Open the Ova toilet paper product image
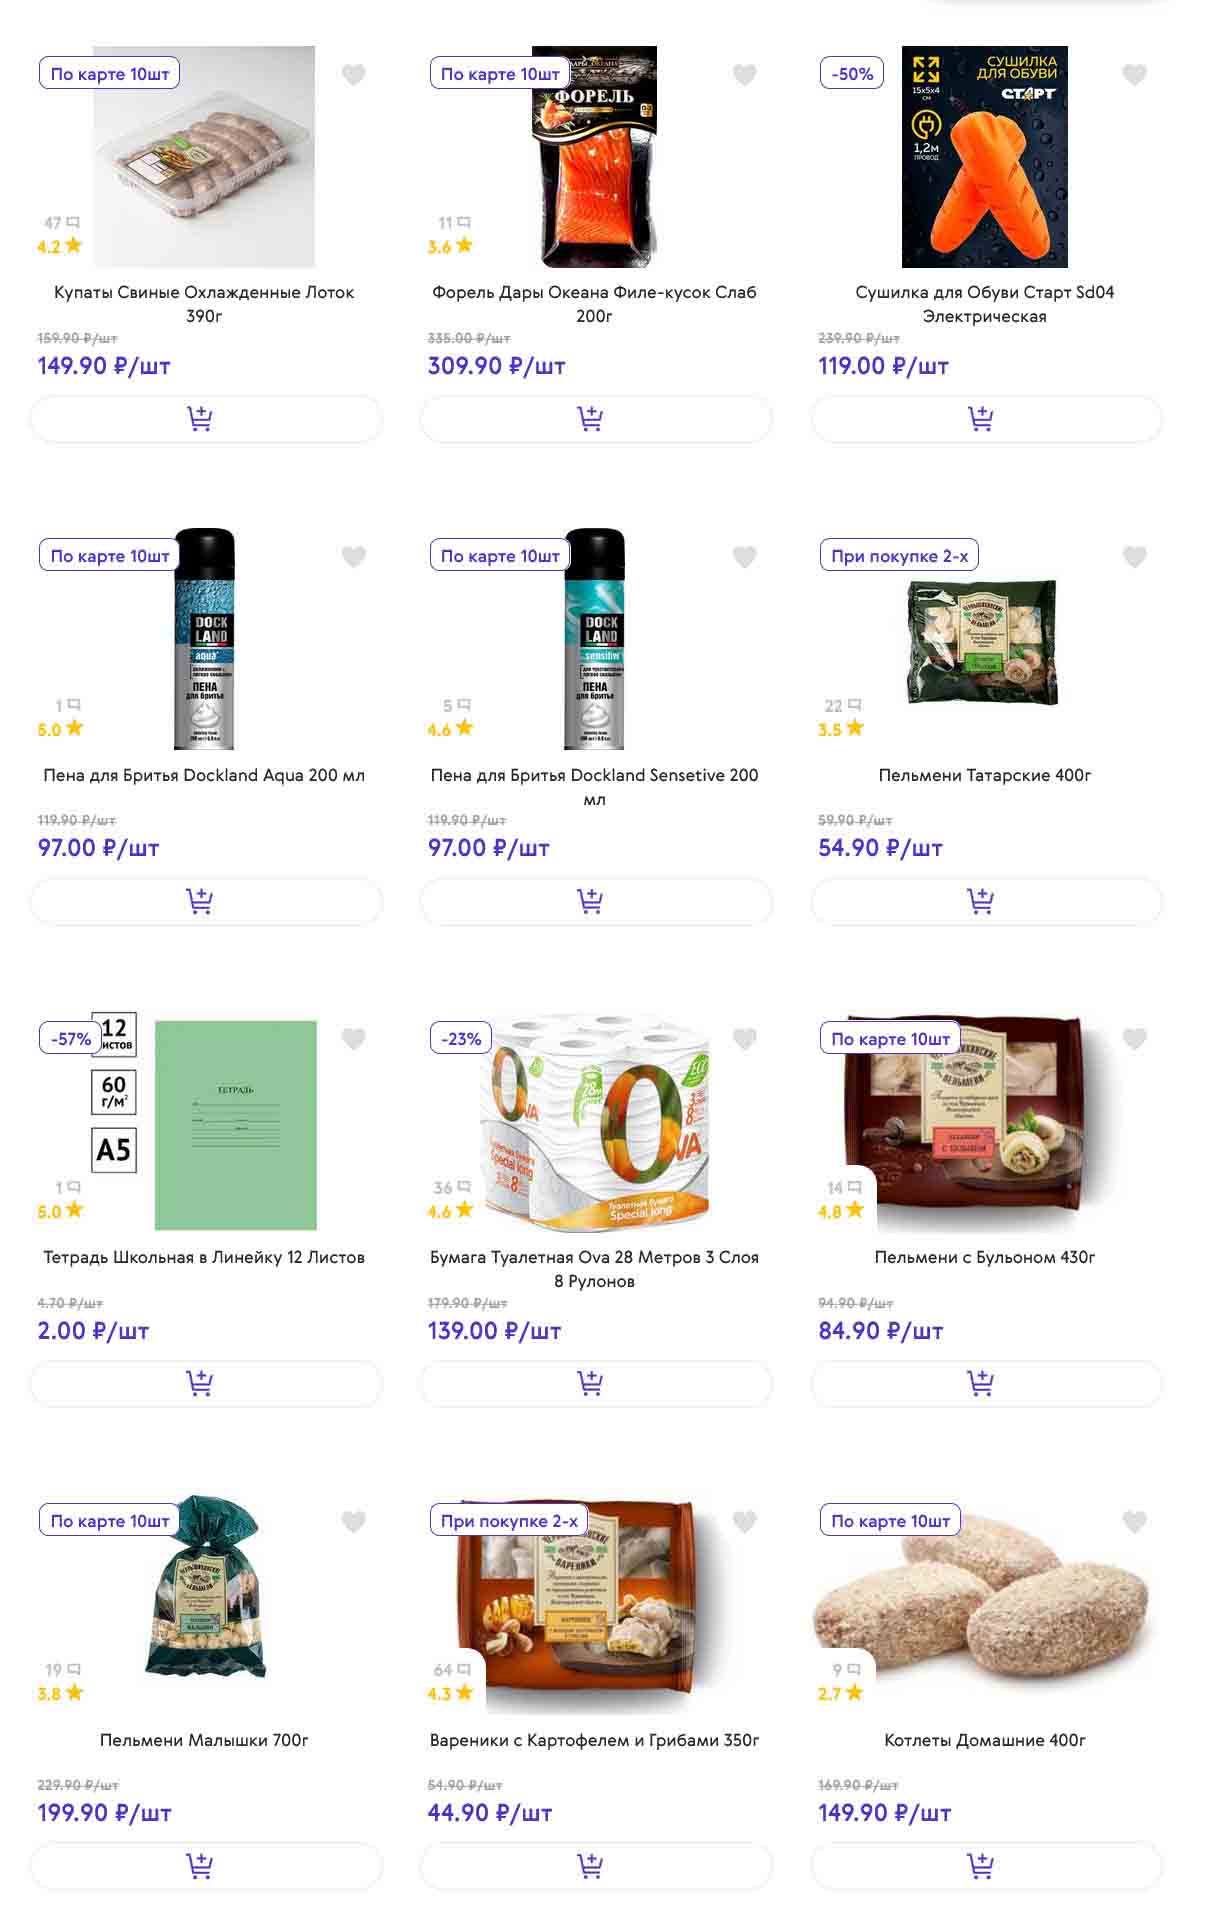The height and width of the screenshot is (1917, 1218). point(594,1122)
